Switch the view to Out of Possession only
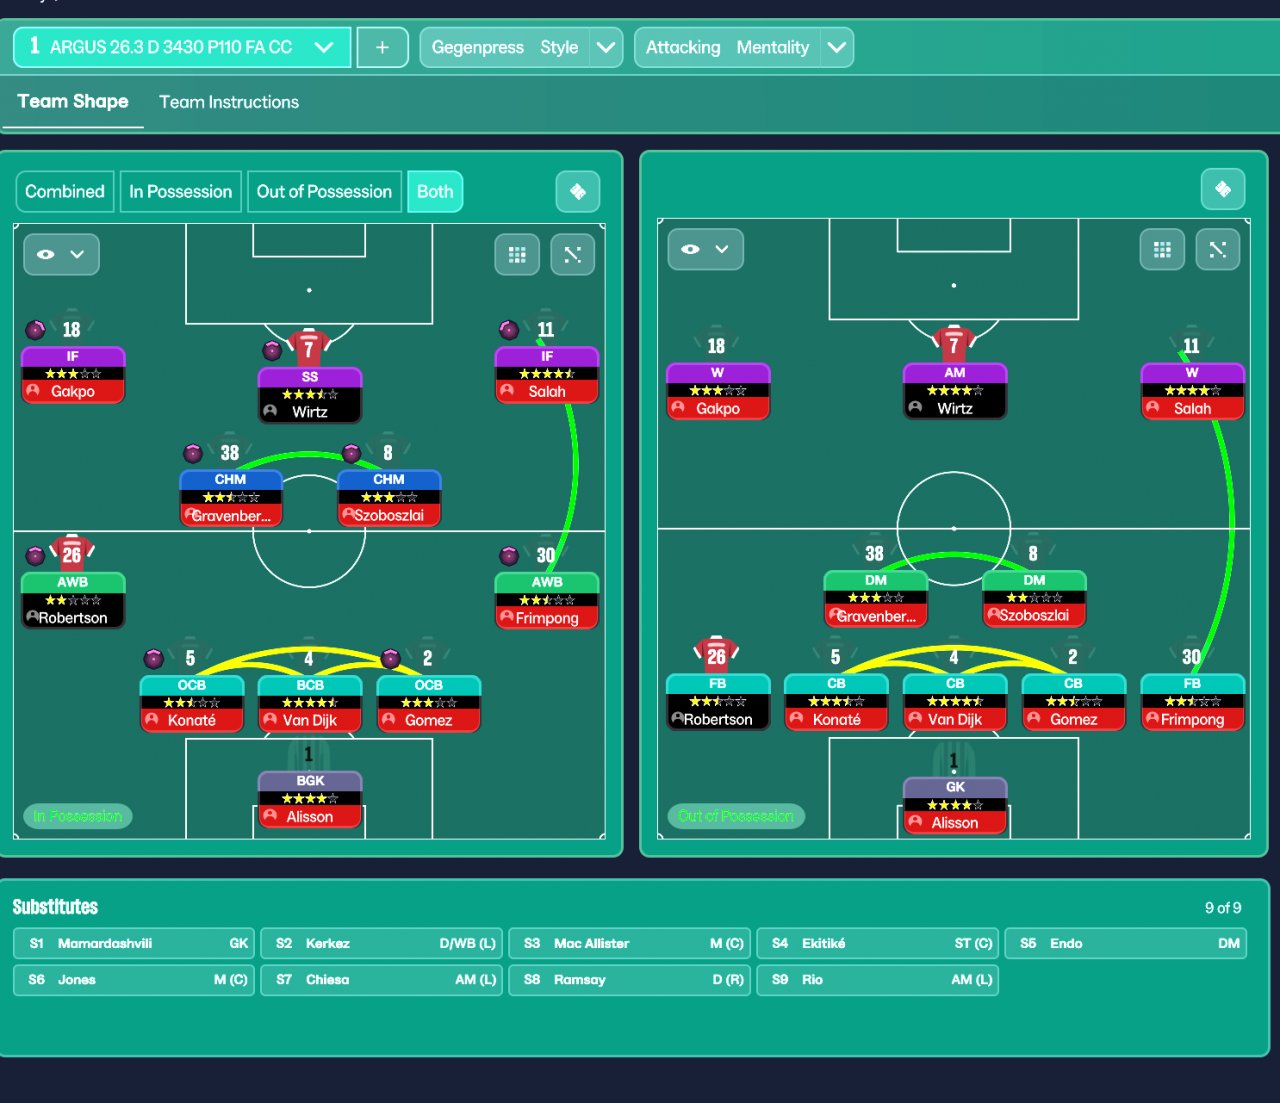This screenshot has width=1280, height=1103. pyautogui.click(x=324, y=192)
